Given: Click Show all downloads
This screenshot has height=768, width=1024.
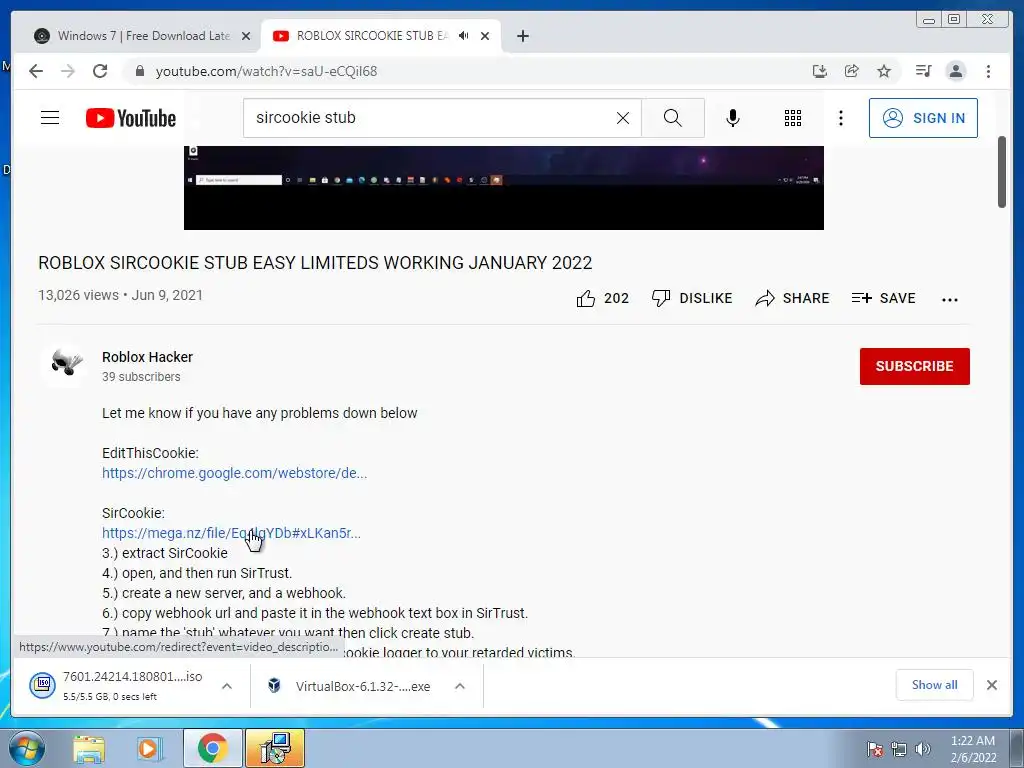Looking at the screenshot, I should [935, 684].
